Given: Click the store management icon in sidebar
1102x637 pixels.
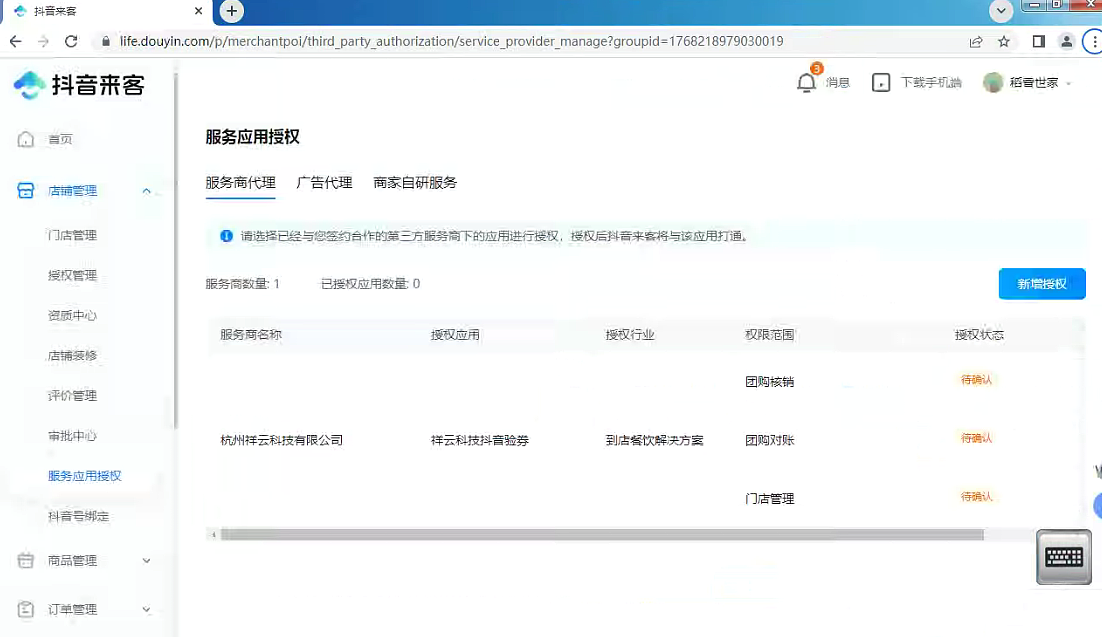Looking at the screenshot, I should tap(27, 191).
